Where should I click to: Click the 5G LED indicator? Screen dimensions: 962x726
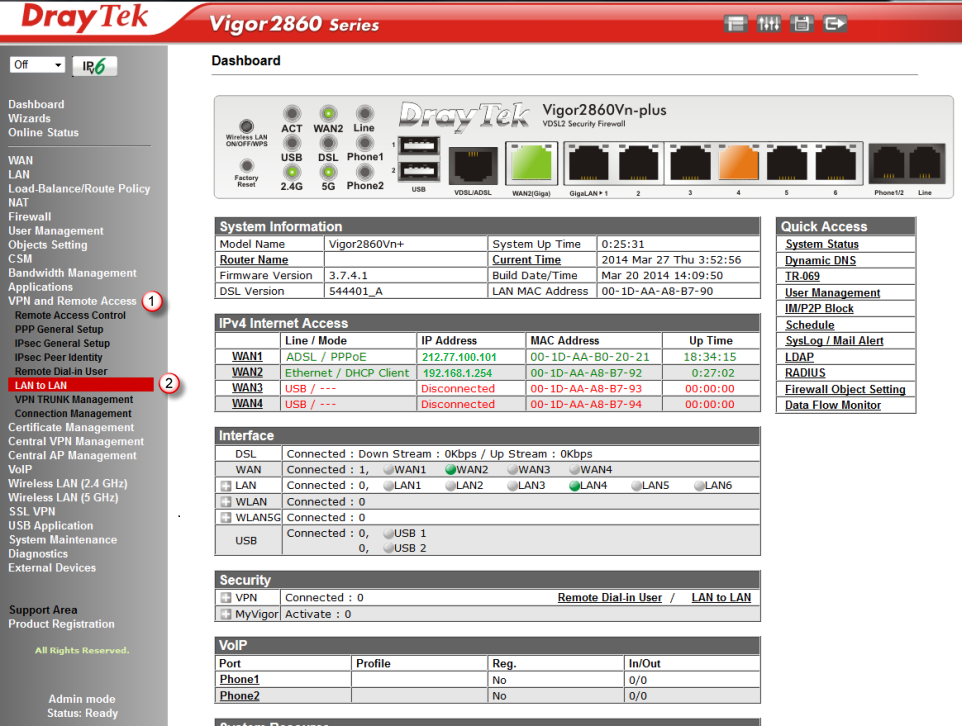pyautogui.click(x=328, y=172)
